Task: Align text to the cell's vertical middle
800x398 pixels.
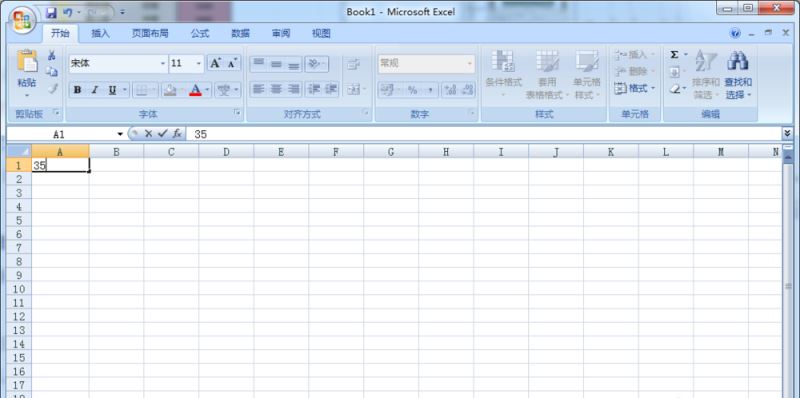Action: click(276, 64)
